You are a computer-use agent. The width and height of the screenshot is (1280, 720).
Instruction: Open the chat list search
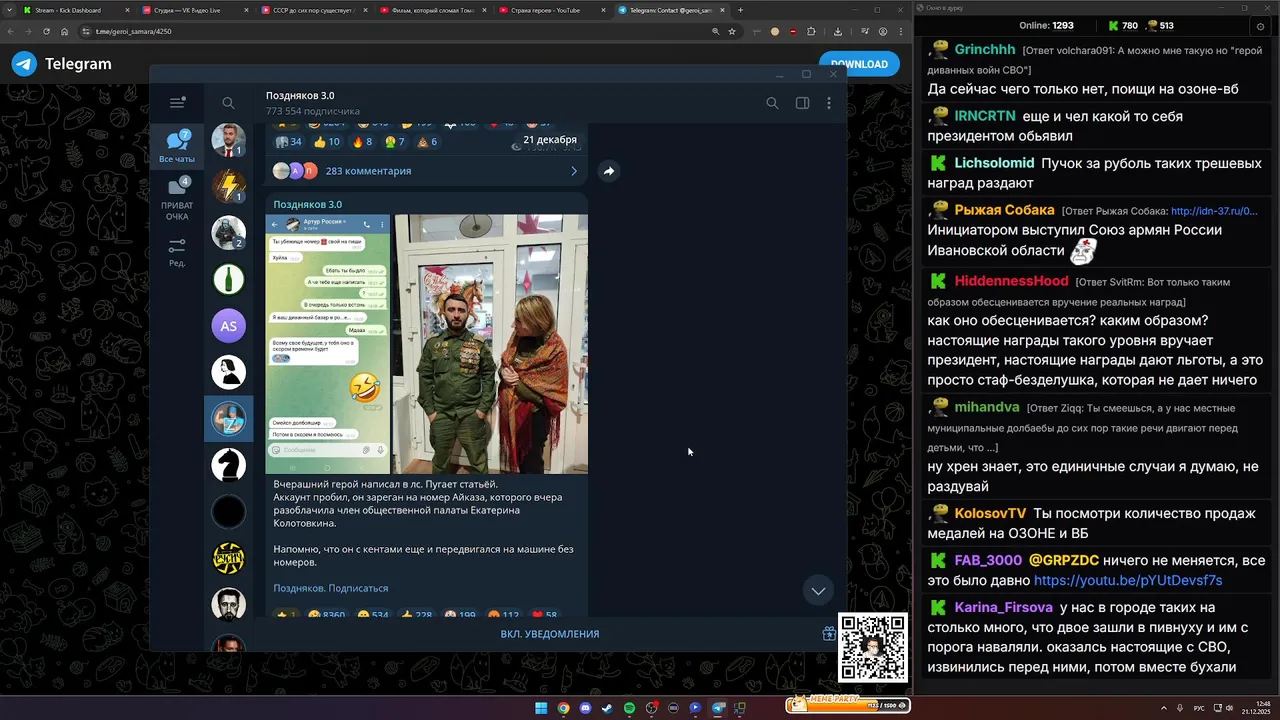(228, 103)
